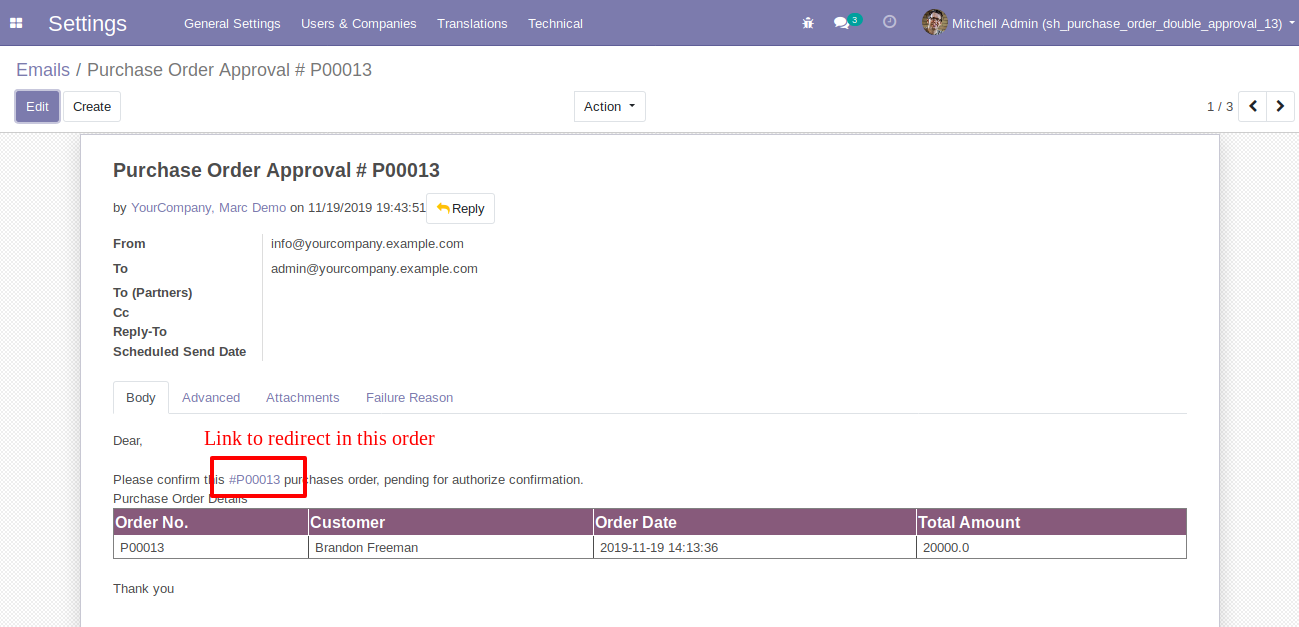
Task: Open the apps grid menu icon
Action: tap(16, 23)
